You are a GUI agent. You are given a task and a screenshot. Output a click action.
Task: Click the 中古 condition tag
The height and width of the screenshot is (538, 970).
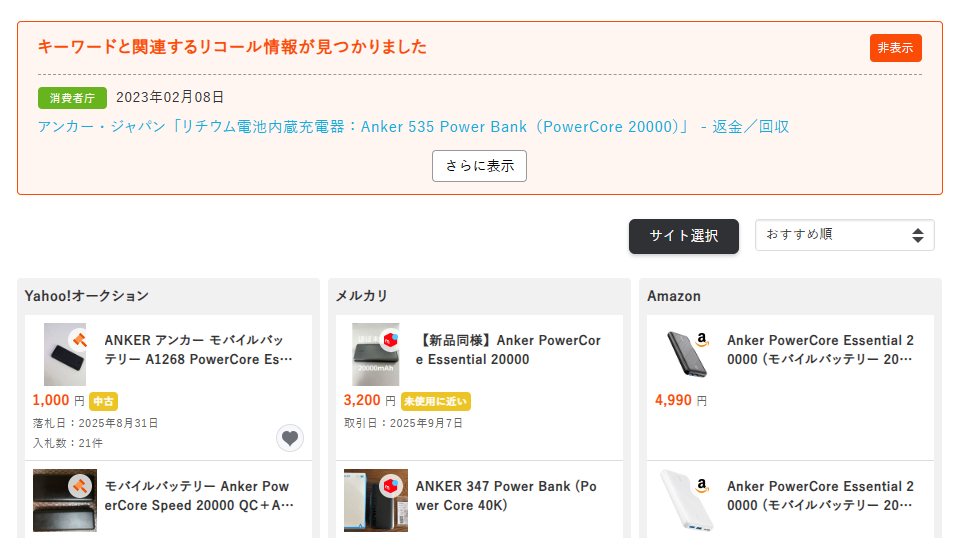(x=103, y=401)
